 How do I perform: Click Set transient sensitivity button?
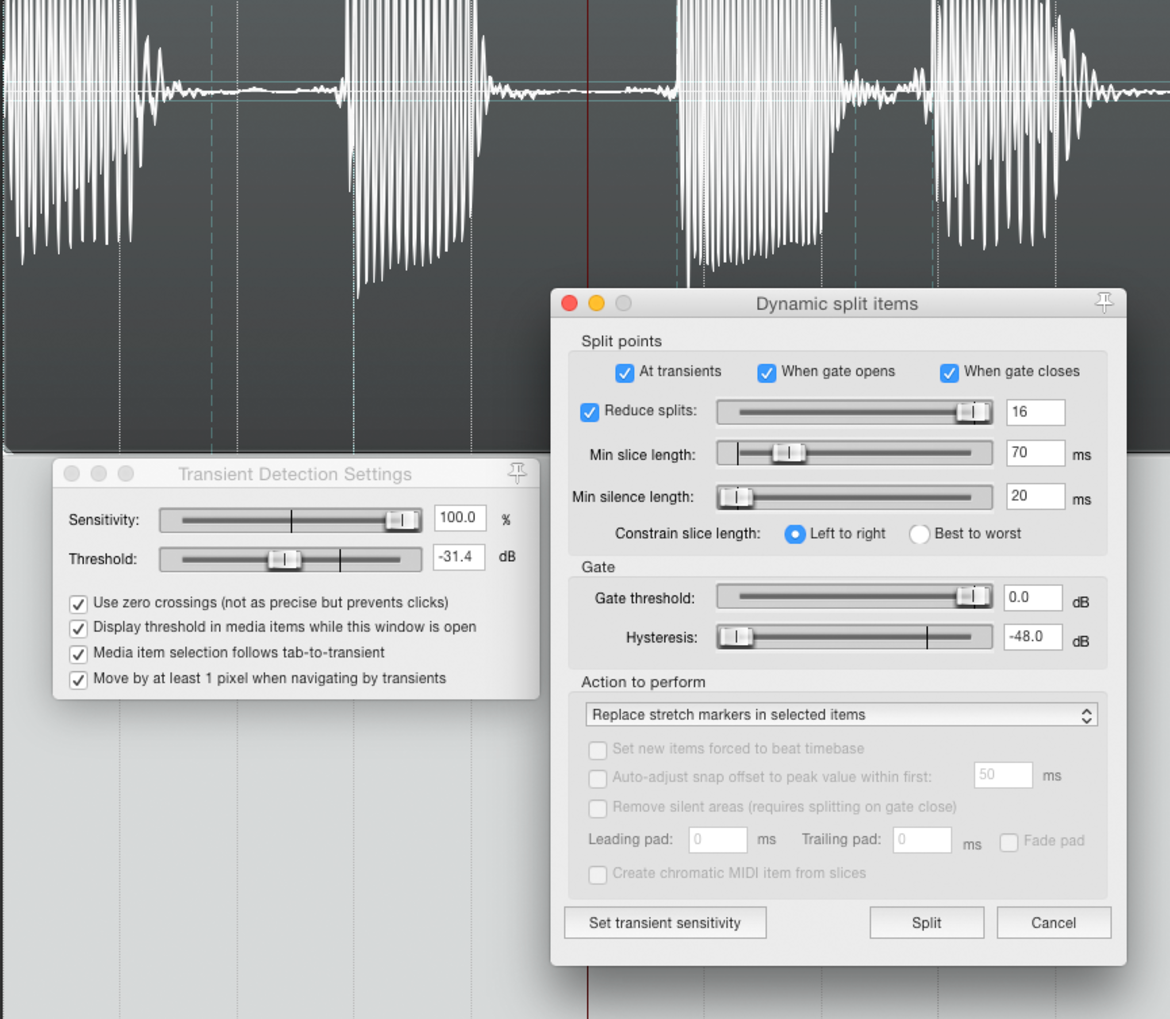[x=665, y=923]
